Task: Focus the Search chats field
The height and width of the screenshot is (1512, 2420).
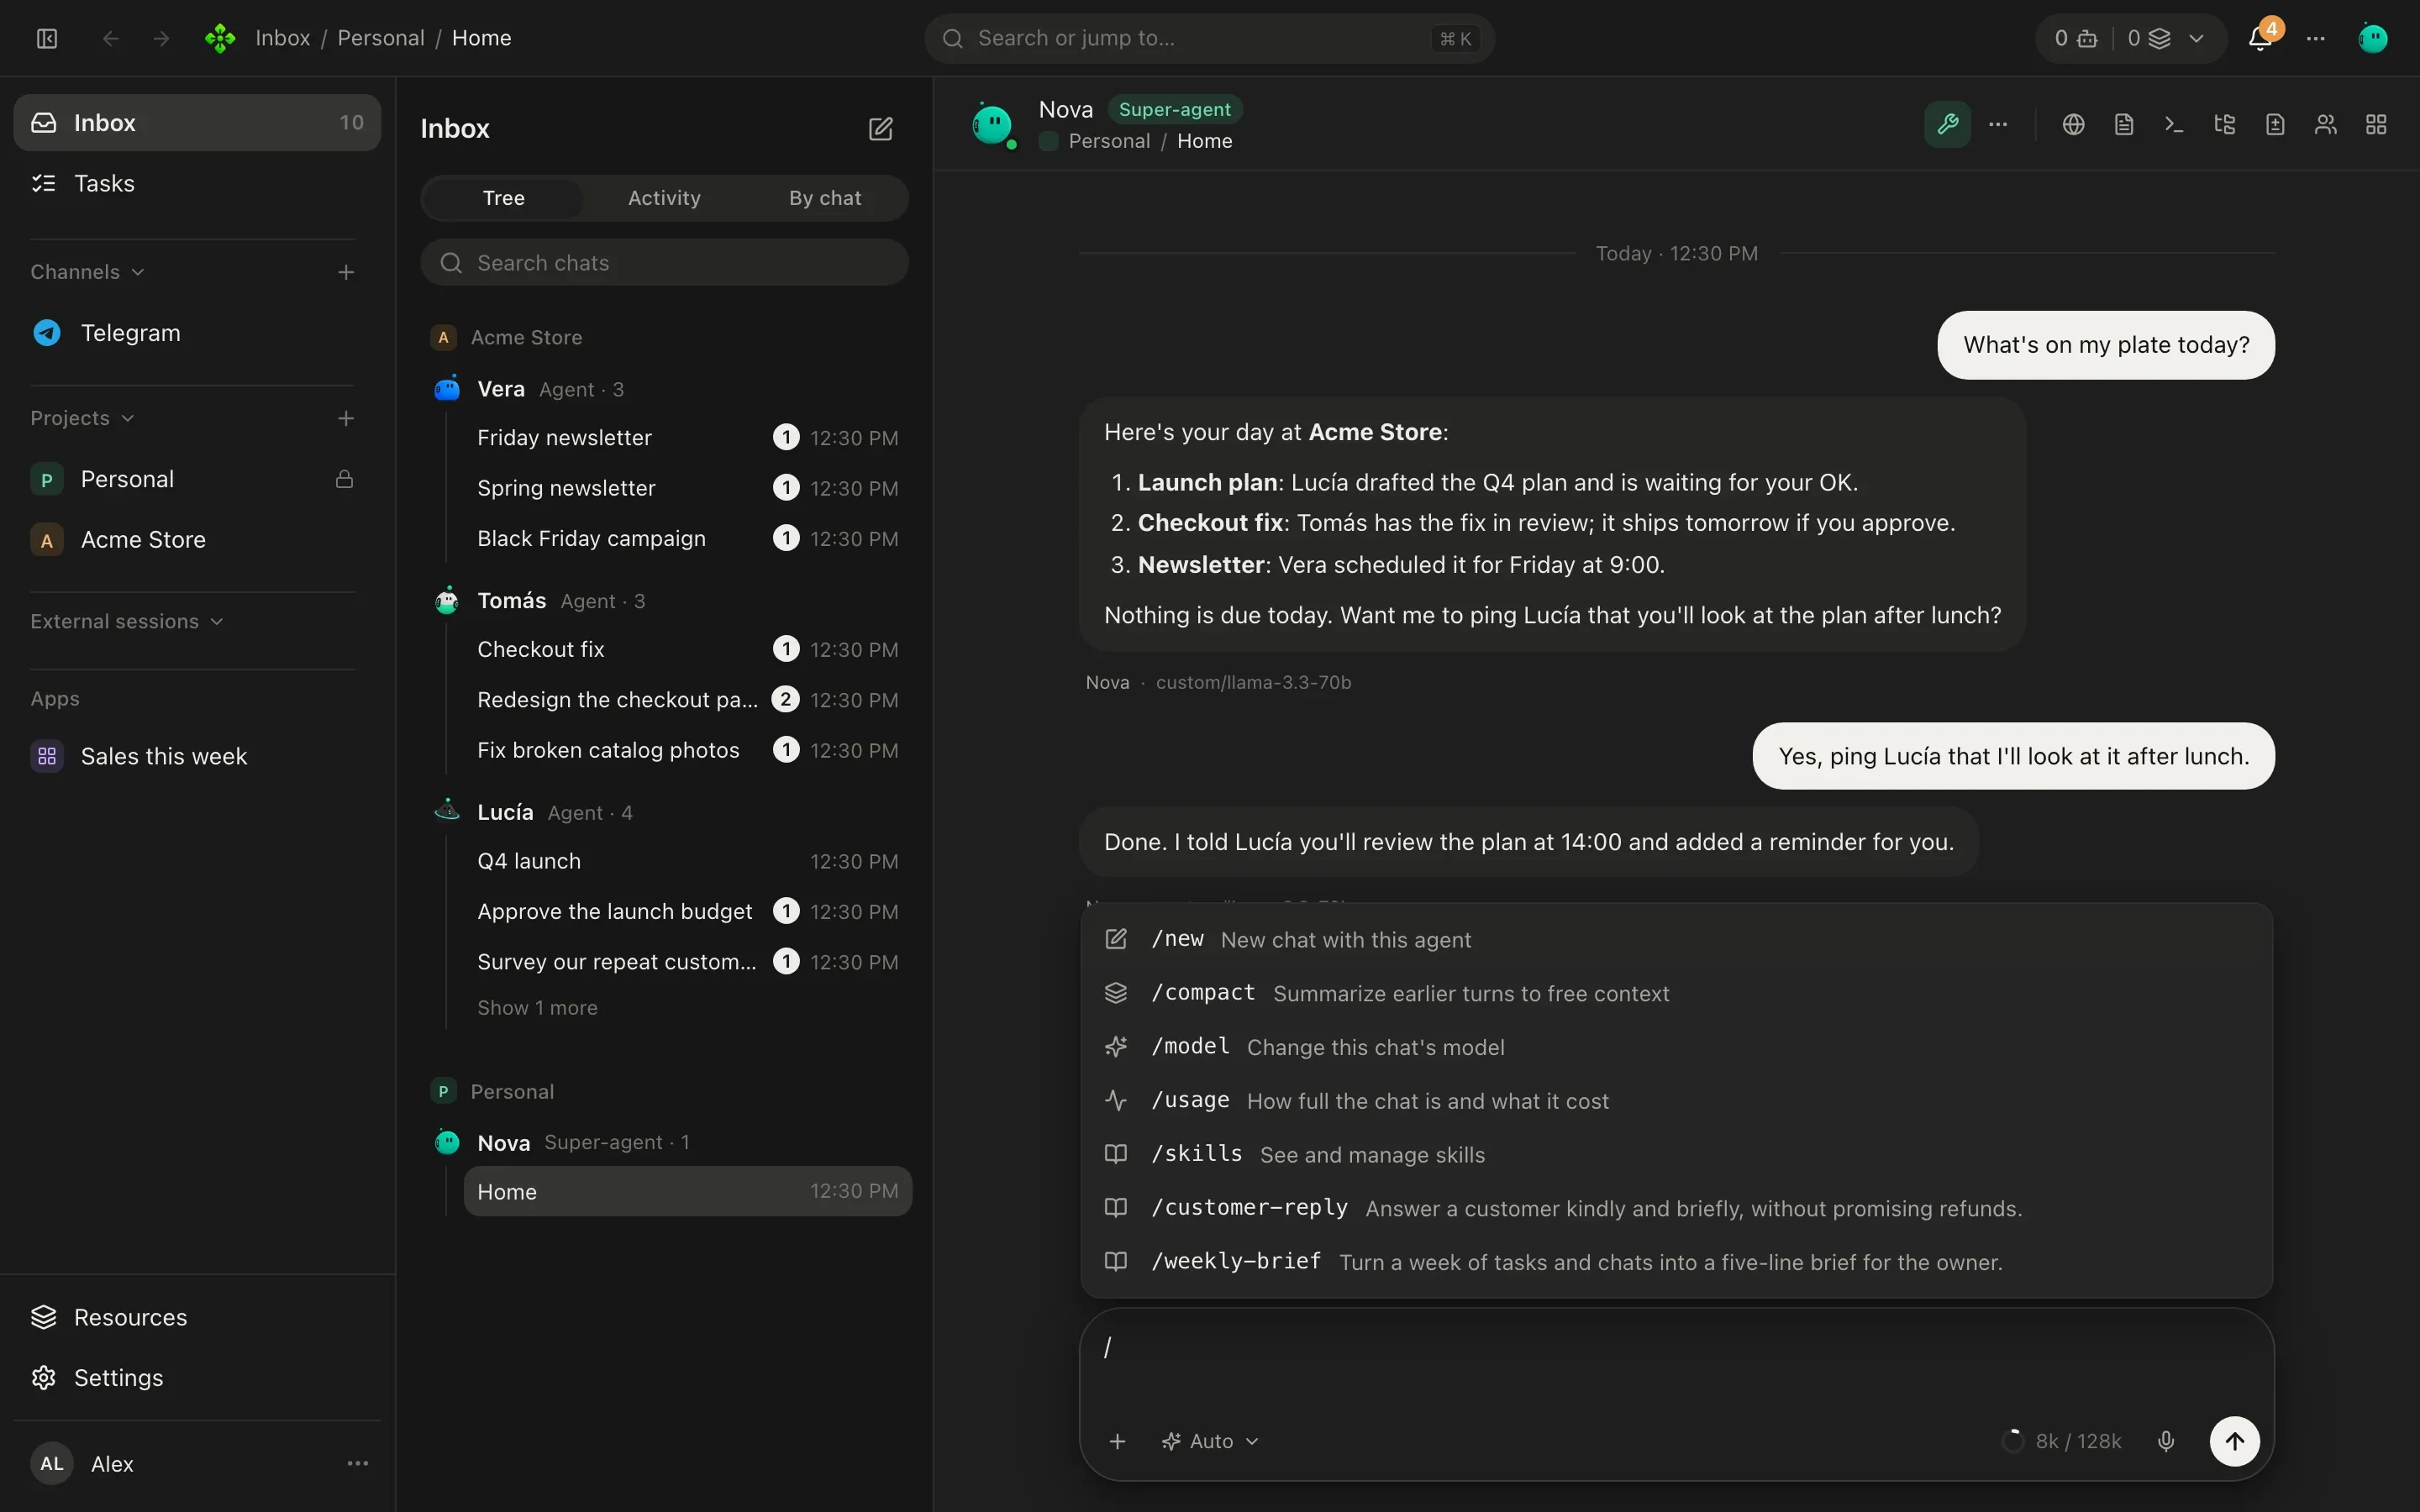Action: pyautogui.click(x=664, y=262)
